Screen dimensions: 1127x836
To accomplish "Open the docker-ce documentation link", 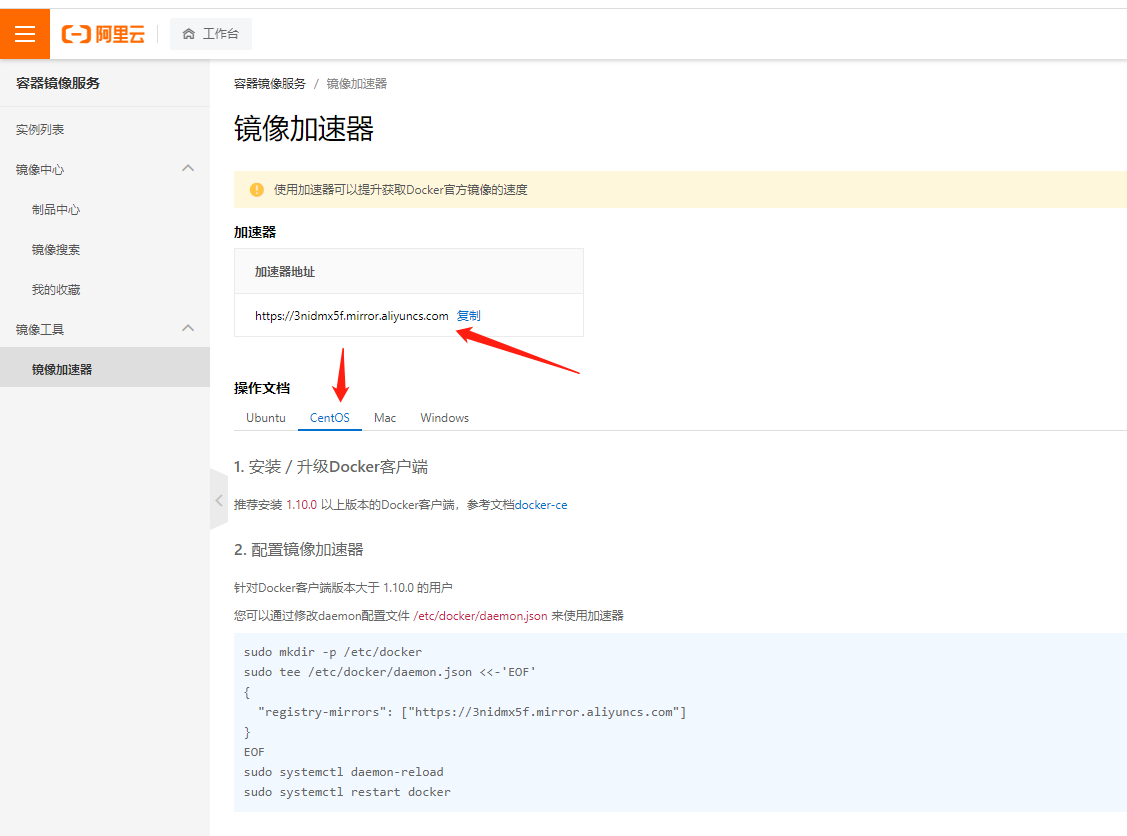I will [x=541, y=505].
